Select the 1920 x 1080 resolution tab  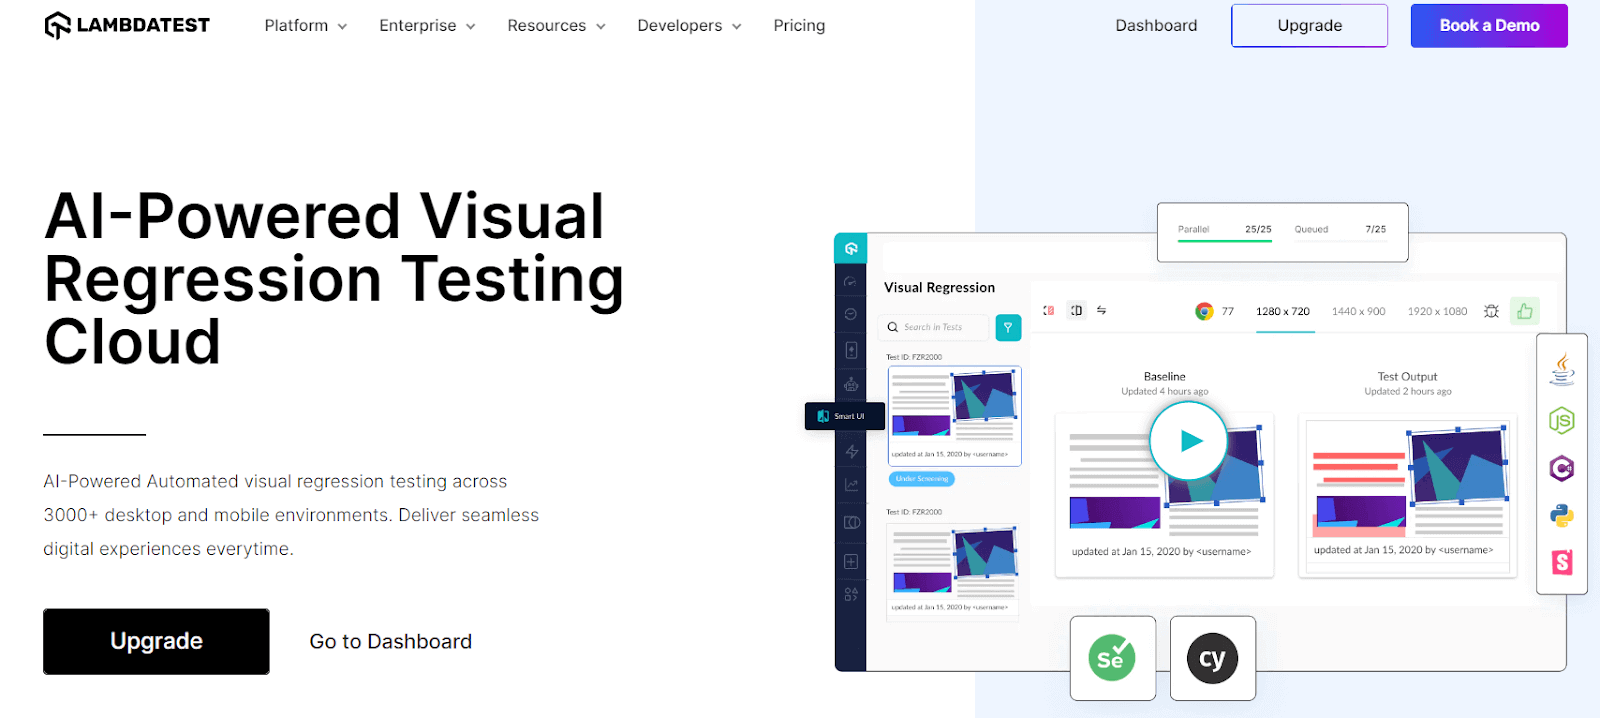(x=1437, y=312)
